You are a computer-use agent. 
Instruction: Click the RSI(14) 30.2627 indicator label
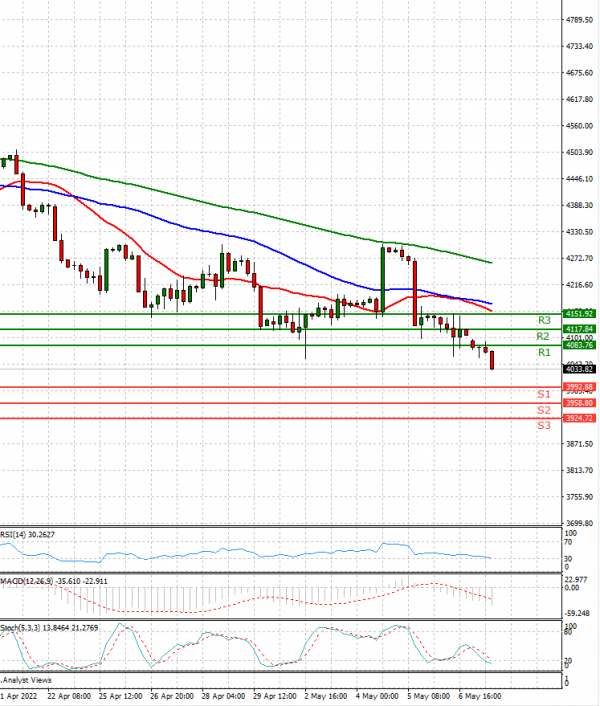27,534
